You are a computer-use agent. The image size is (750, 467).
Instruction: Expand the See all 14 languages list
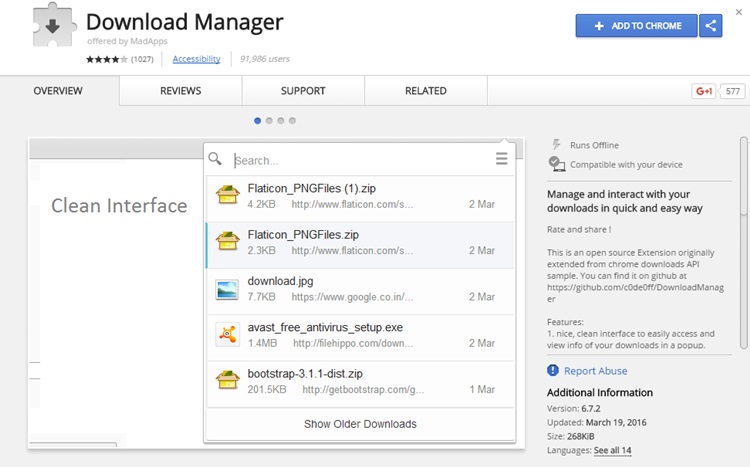[x=612, y=450]
